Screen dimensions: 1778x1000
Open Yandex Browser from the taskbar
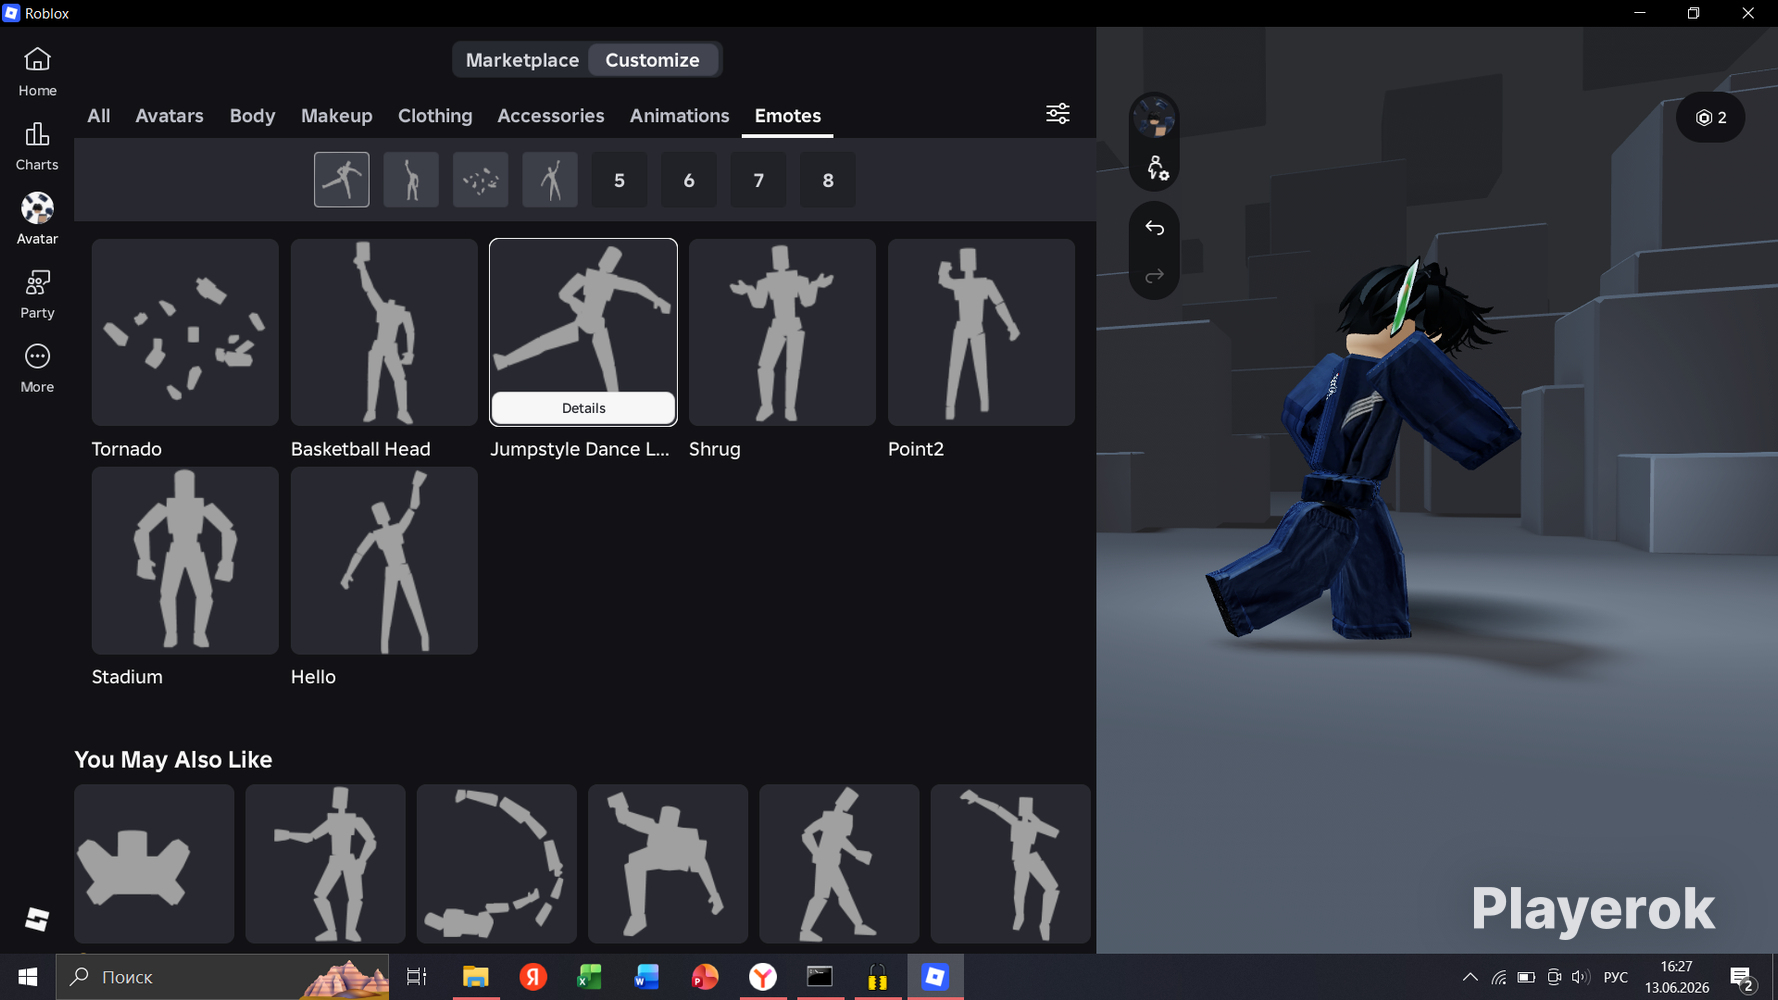(x=763, y=977)
